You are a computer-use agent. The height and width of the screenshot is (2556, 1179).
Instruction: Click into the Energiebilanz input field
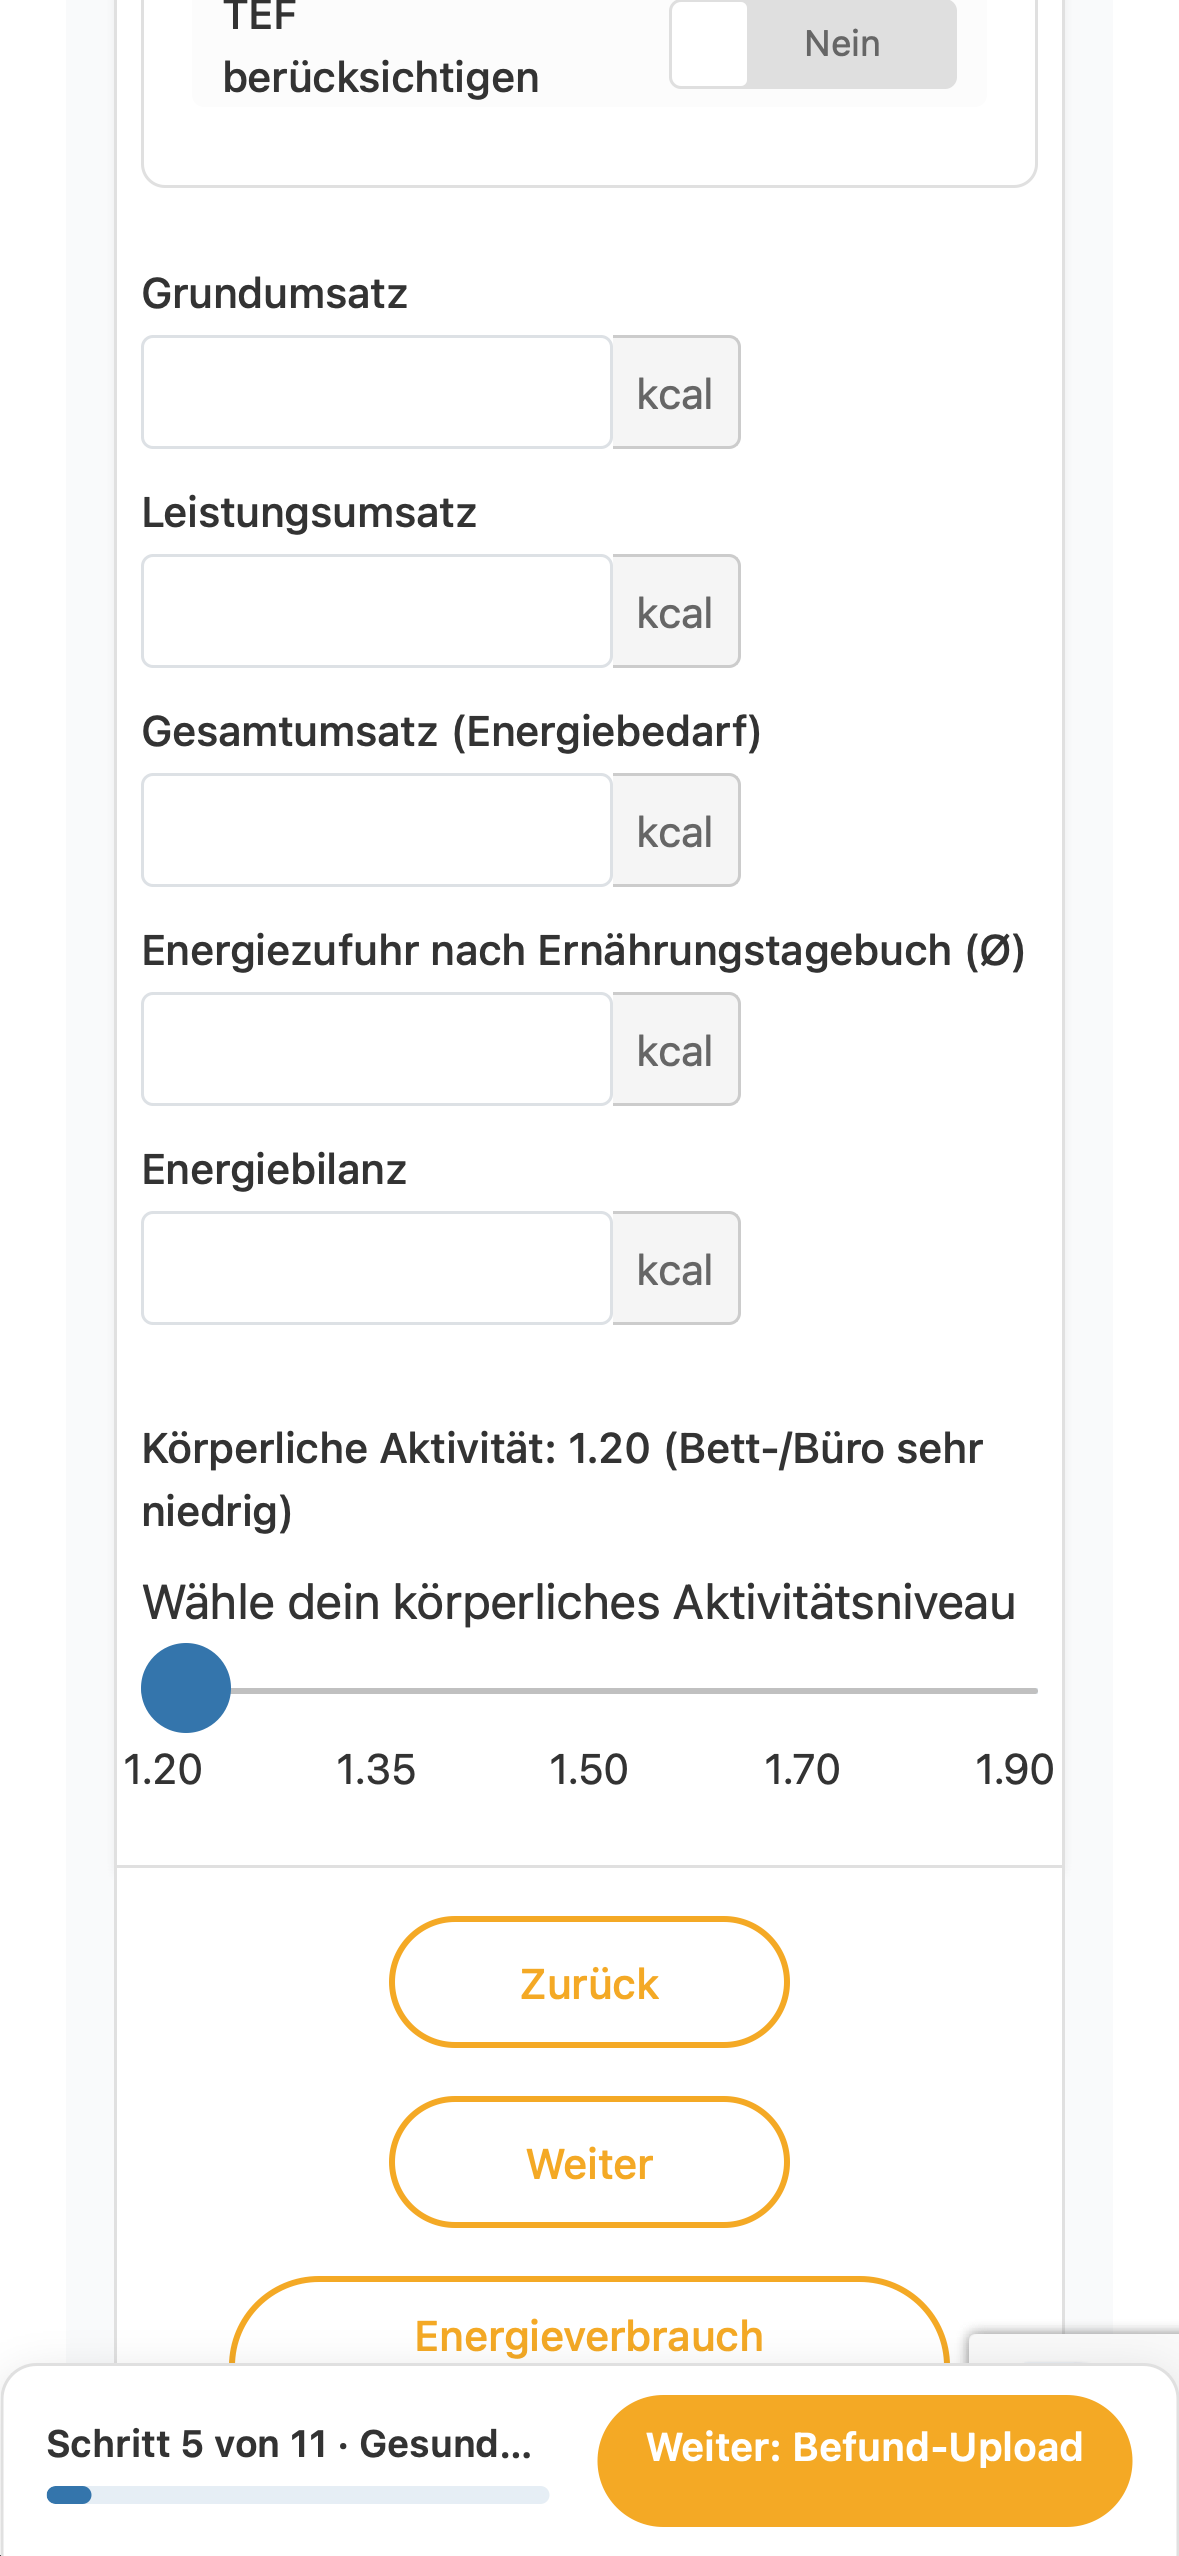(377, 1268)
